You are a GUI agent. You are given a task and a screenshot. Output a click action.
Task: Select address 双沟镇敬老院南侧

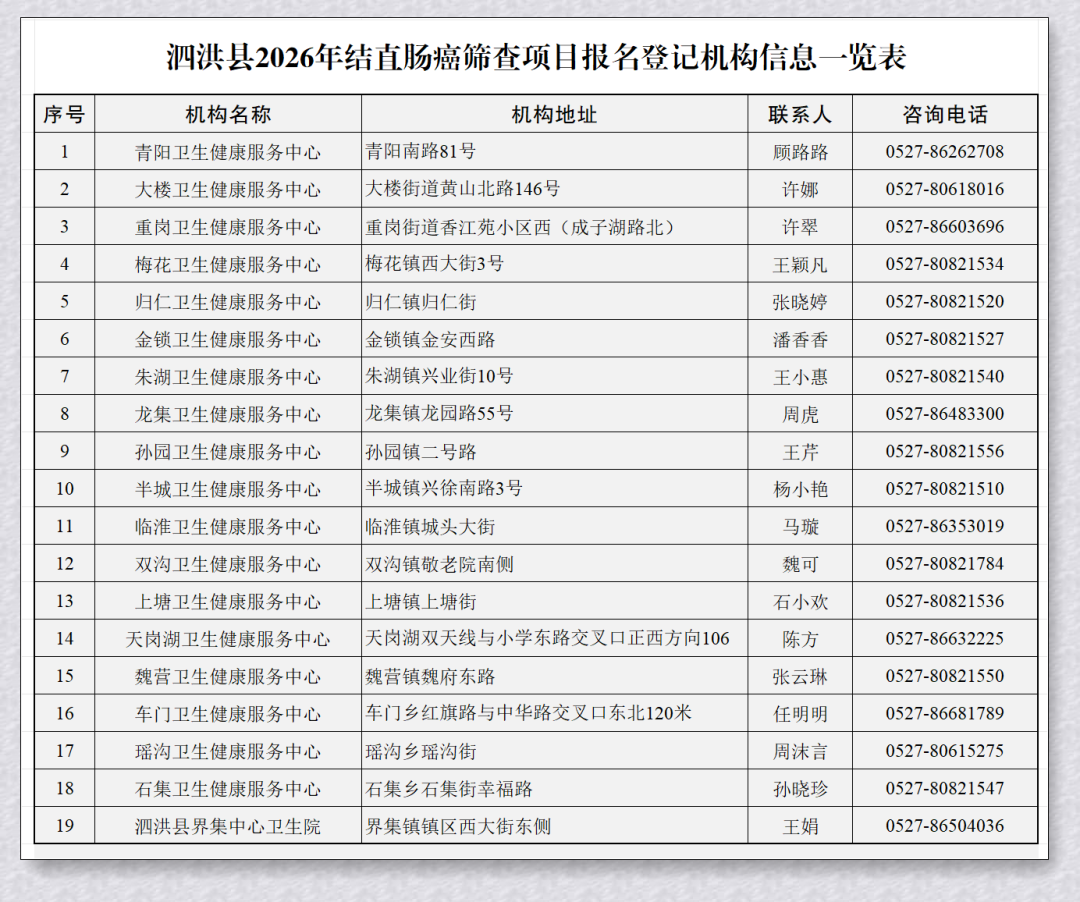pyautogui.click(x=440, y=564)
